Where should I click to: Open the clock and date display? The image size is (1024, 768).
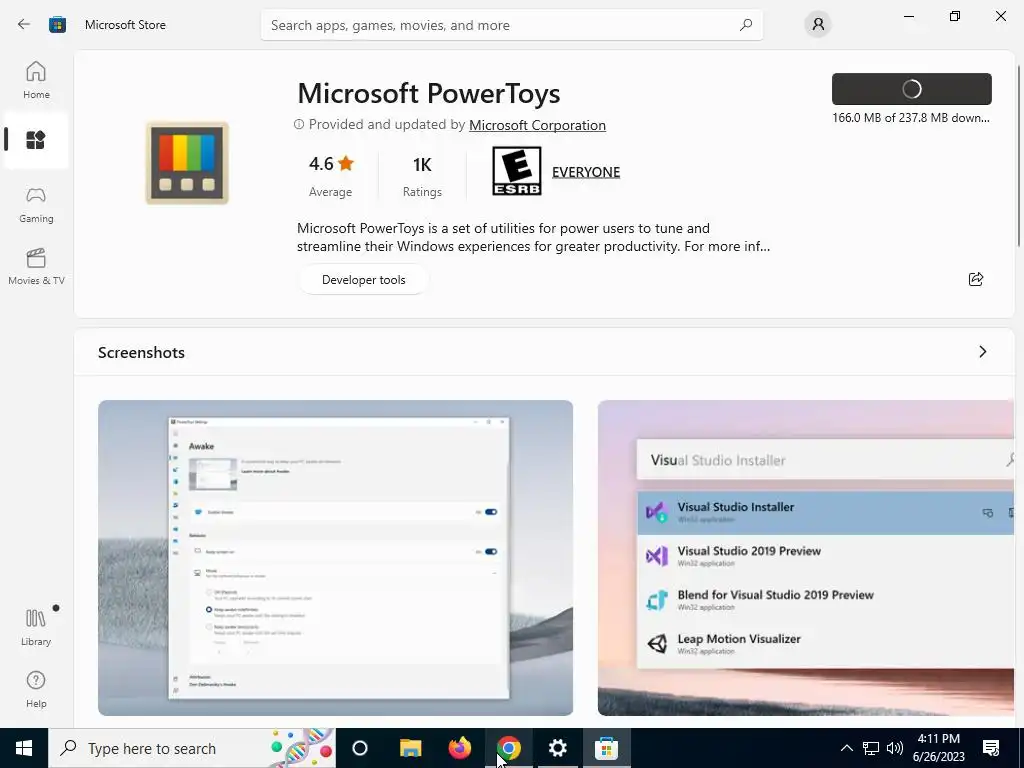[938, 748]
